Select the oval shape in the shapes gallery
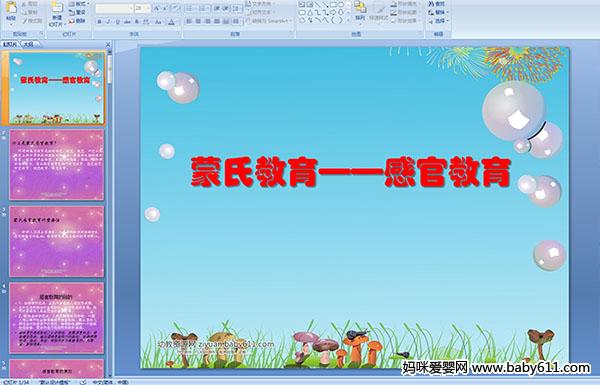Viewport: 600px width, 385px height. (x=341, y=5)
